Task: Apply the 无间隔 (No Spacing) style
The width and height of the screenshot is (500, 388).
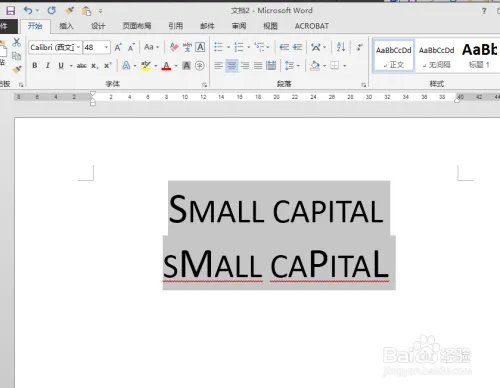Action: pyautogui.click(x=436, y=56)
